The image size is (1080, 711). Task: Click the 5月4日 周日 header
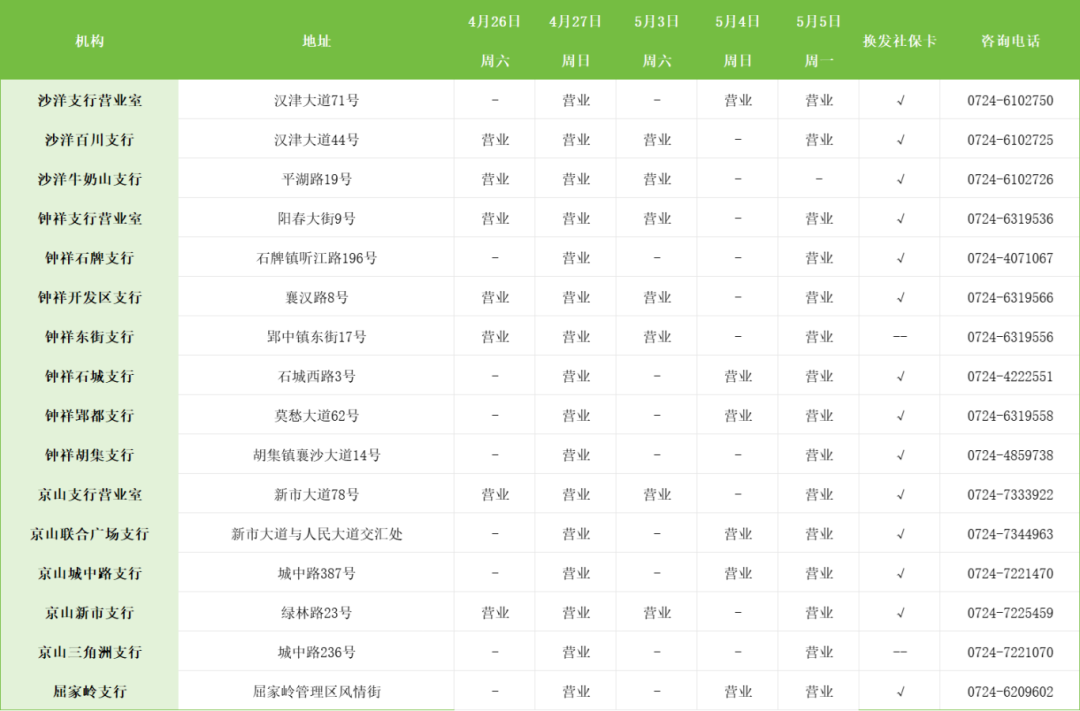pyautogui.click(x=738, y=41)
